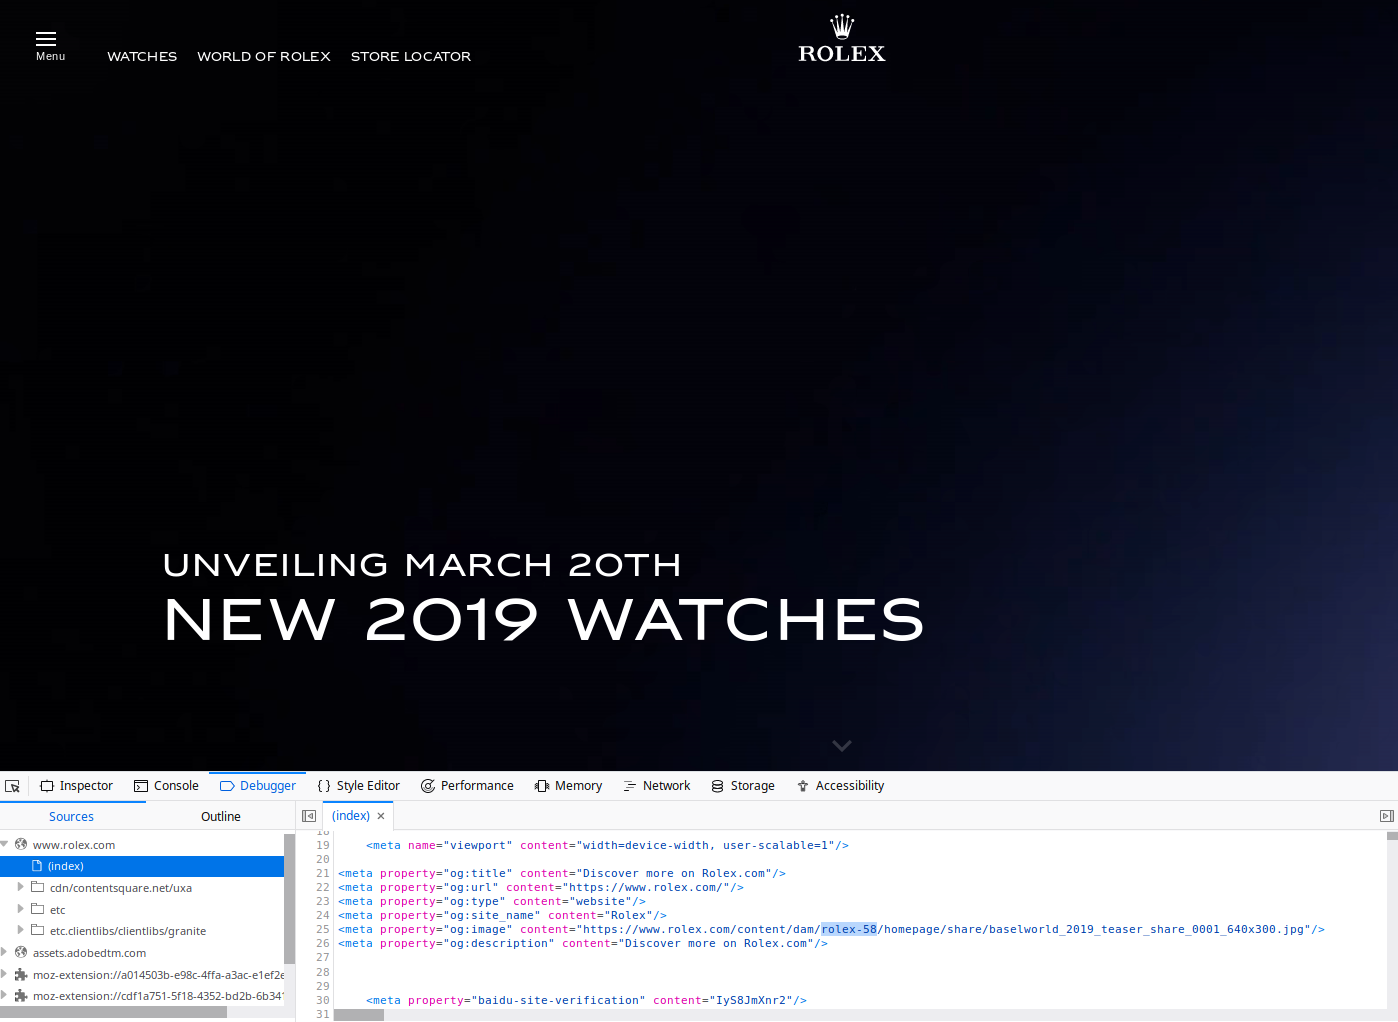1398x1022 pixels.
Task: Expand the etc.clientlibs/clientlibs/granite folder
Action: [20, 930]
